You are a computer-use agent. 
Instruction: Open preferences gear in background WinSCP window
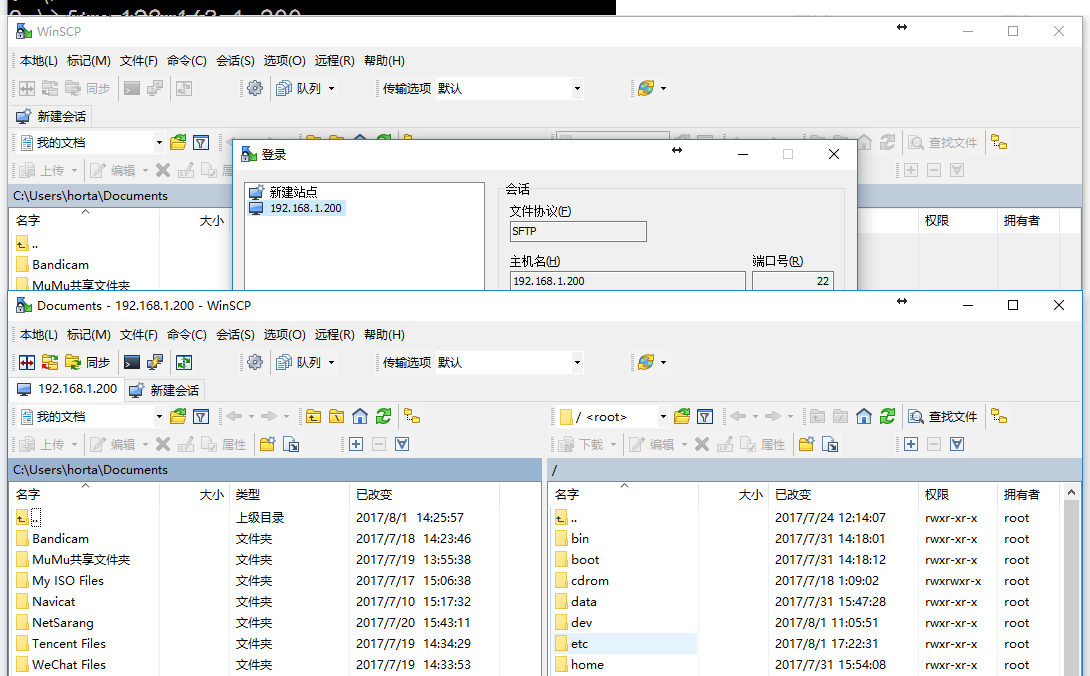[255, 88]
